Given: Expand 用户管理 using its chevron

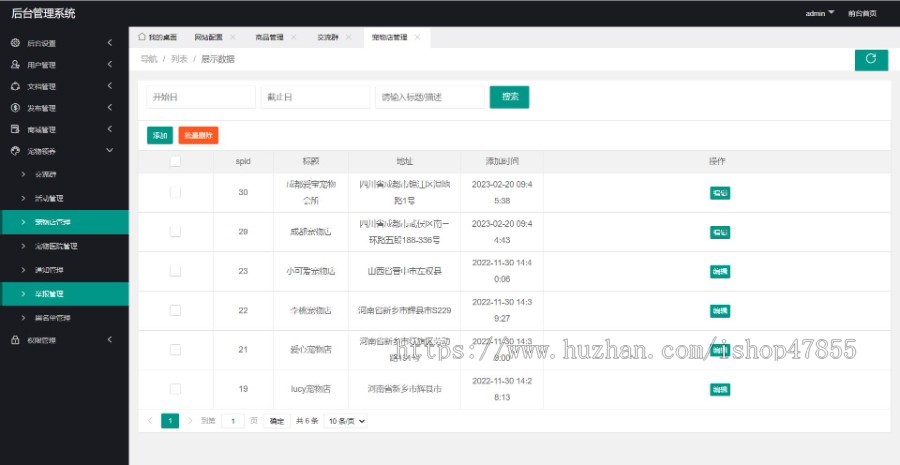Looking at the screenshot, I should point(110,65).
